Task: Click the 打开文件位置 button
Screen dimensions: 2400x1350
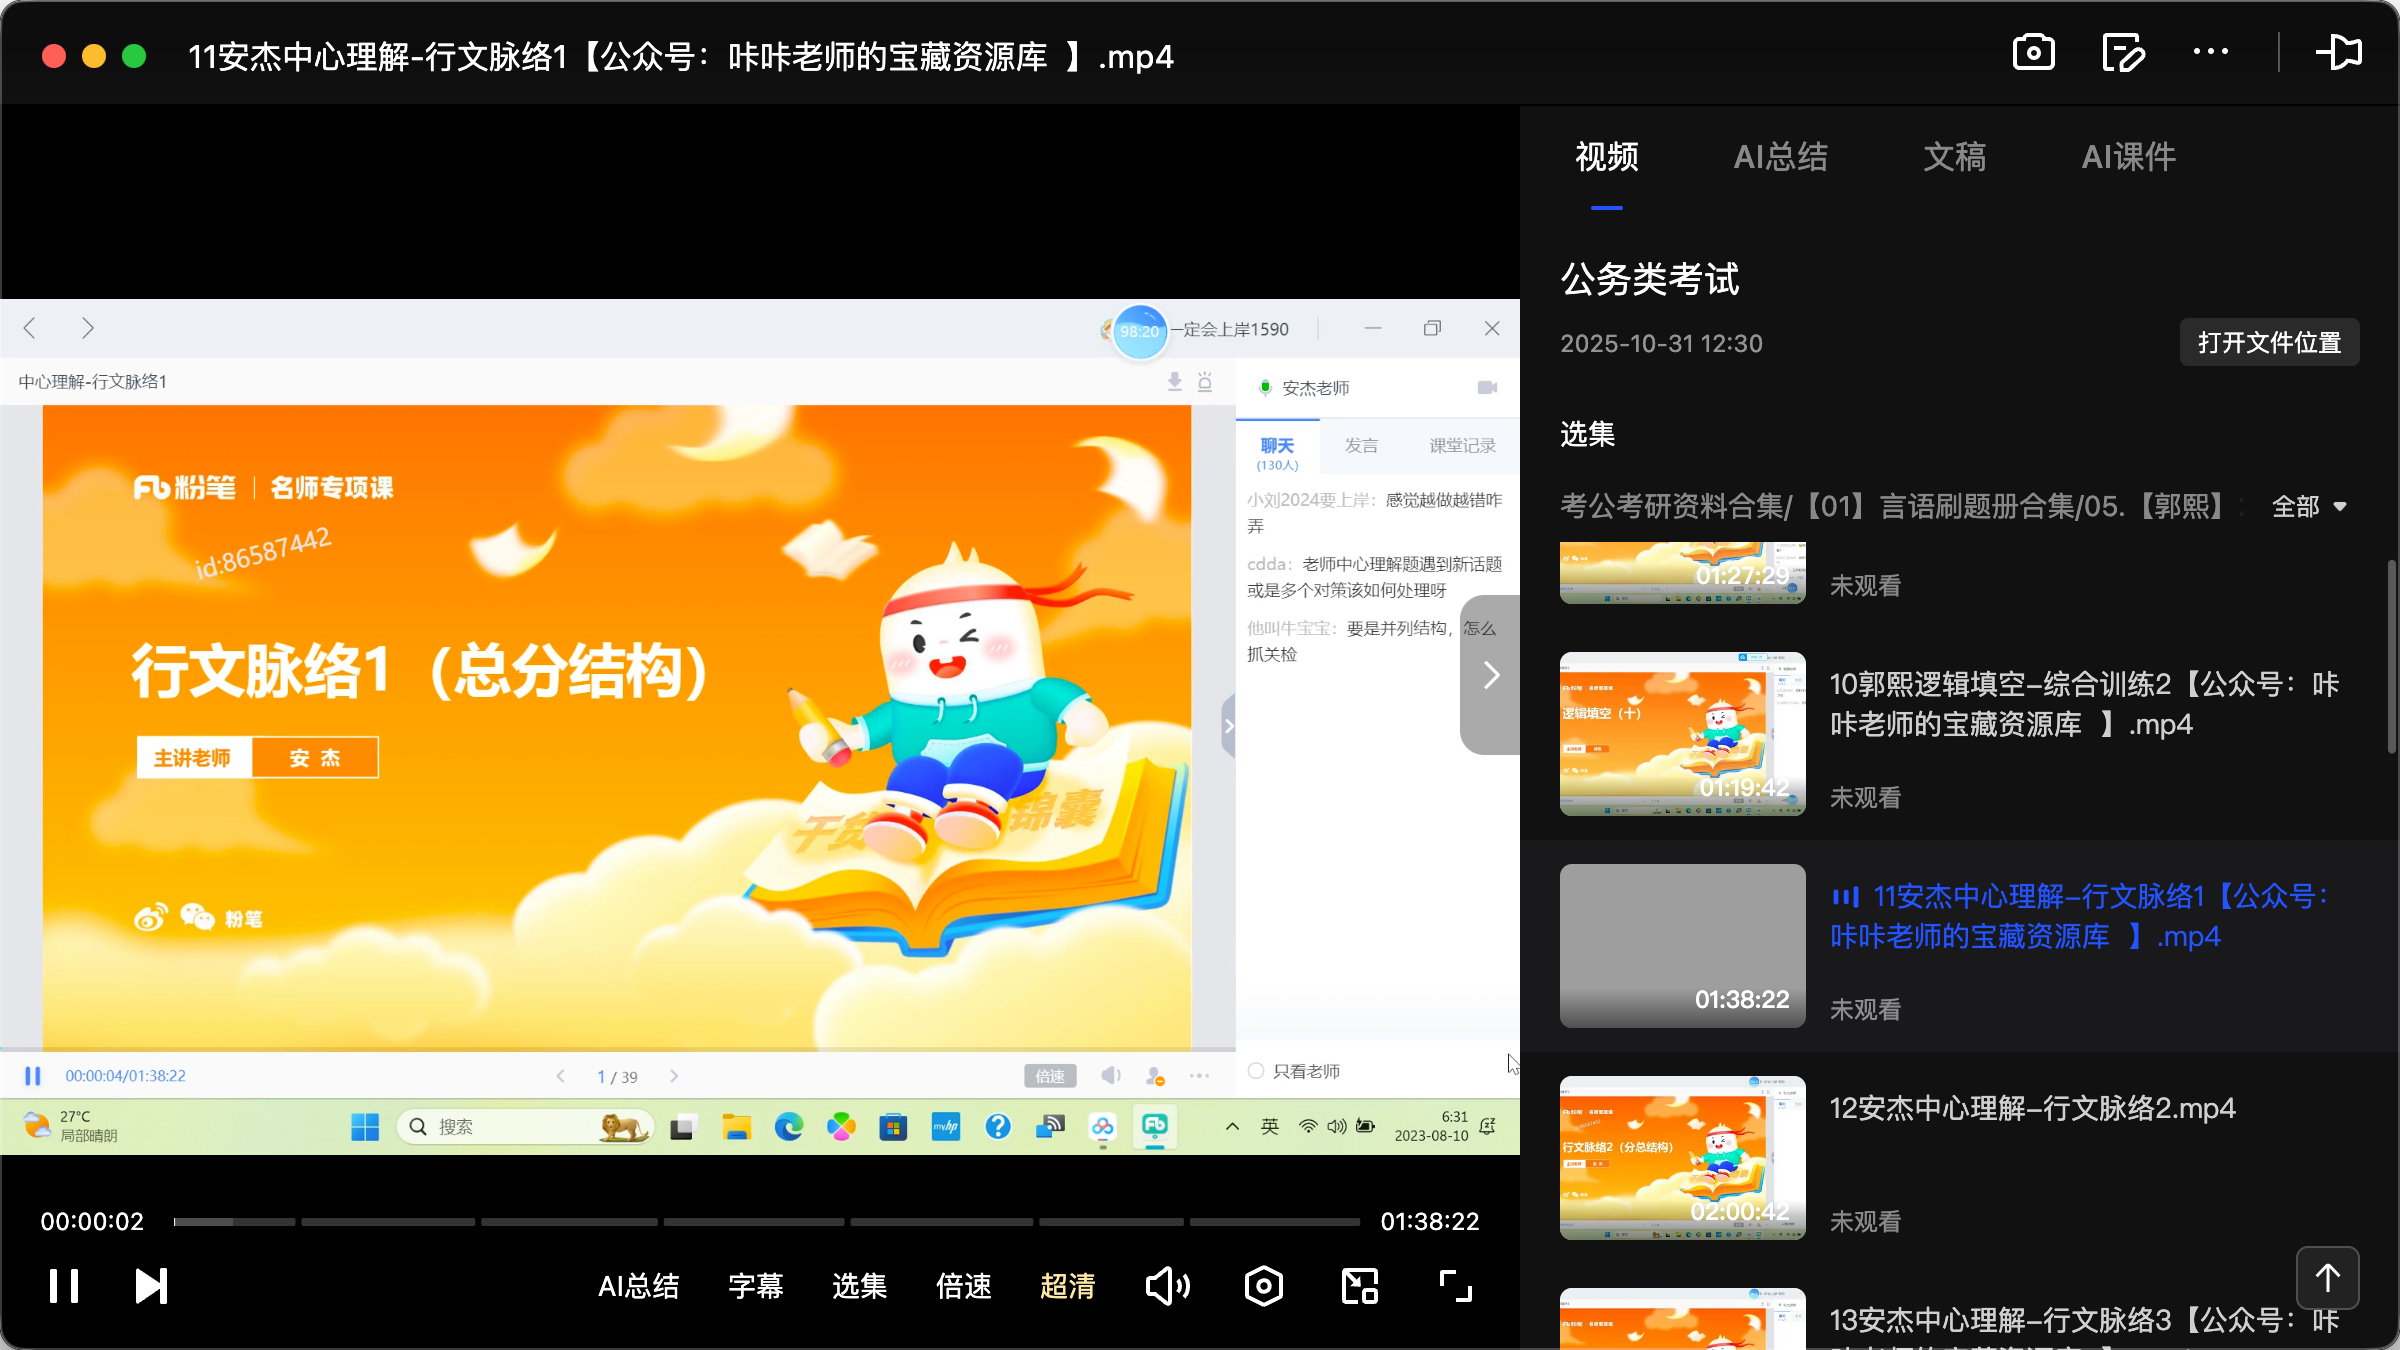Action: pos(2269,342)
